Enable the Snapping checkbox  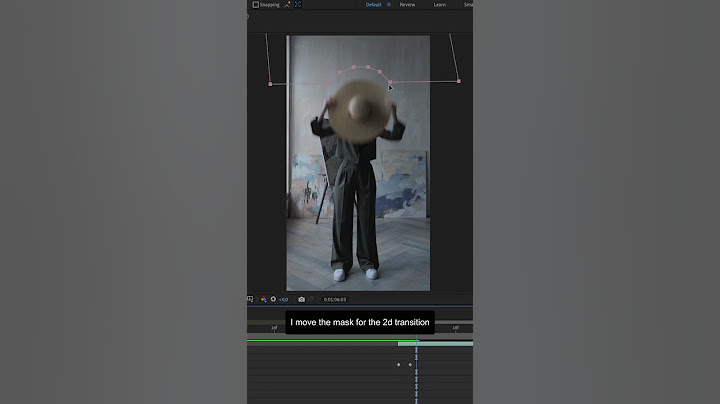coord(256,5)
